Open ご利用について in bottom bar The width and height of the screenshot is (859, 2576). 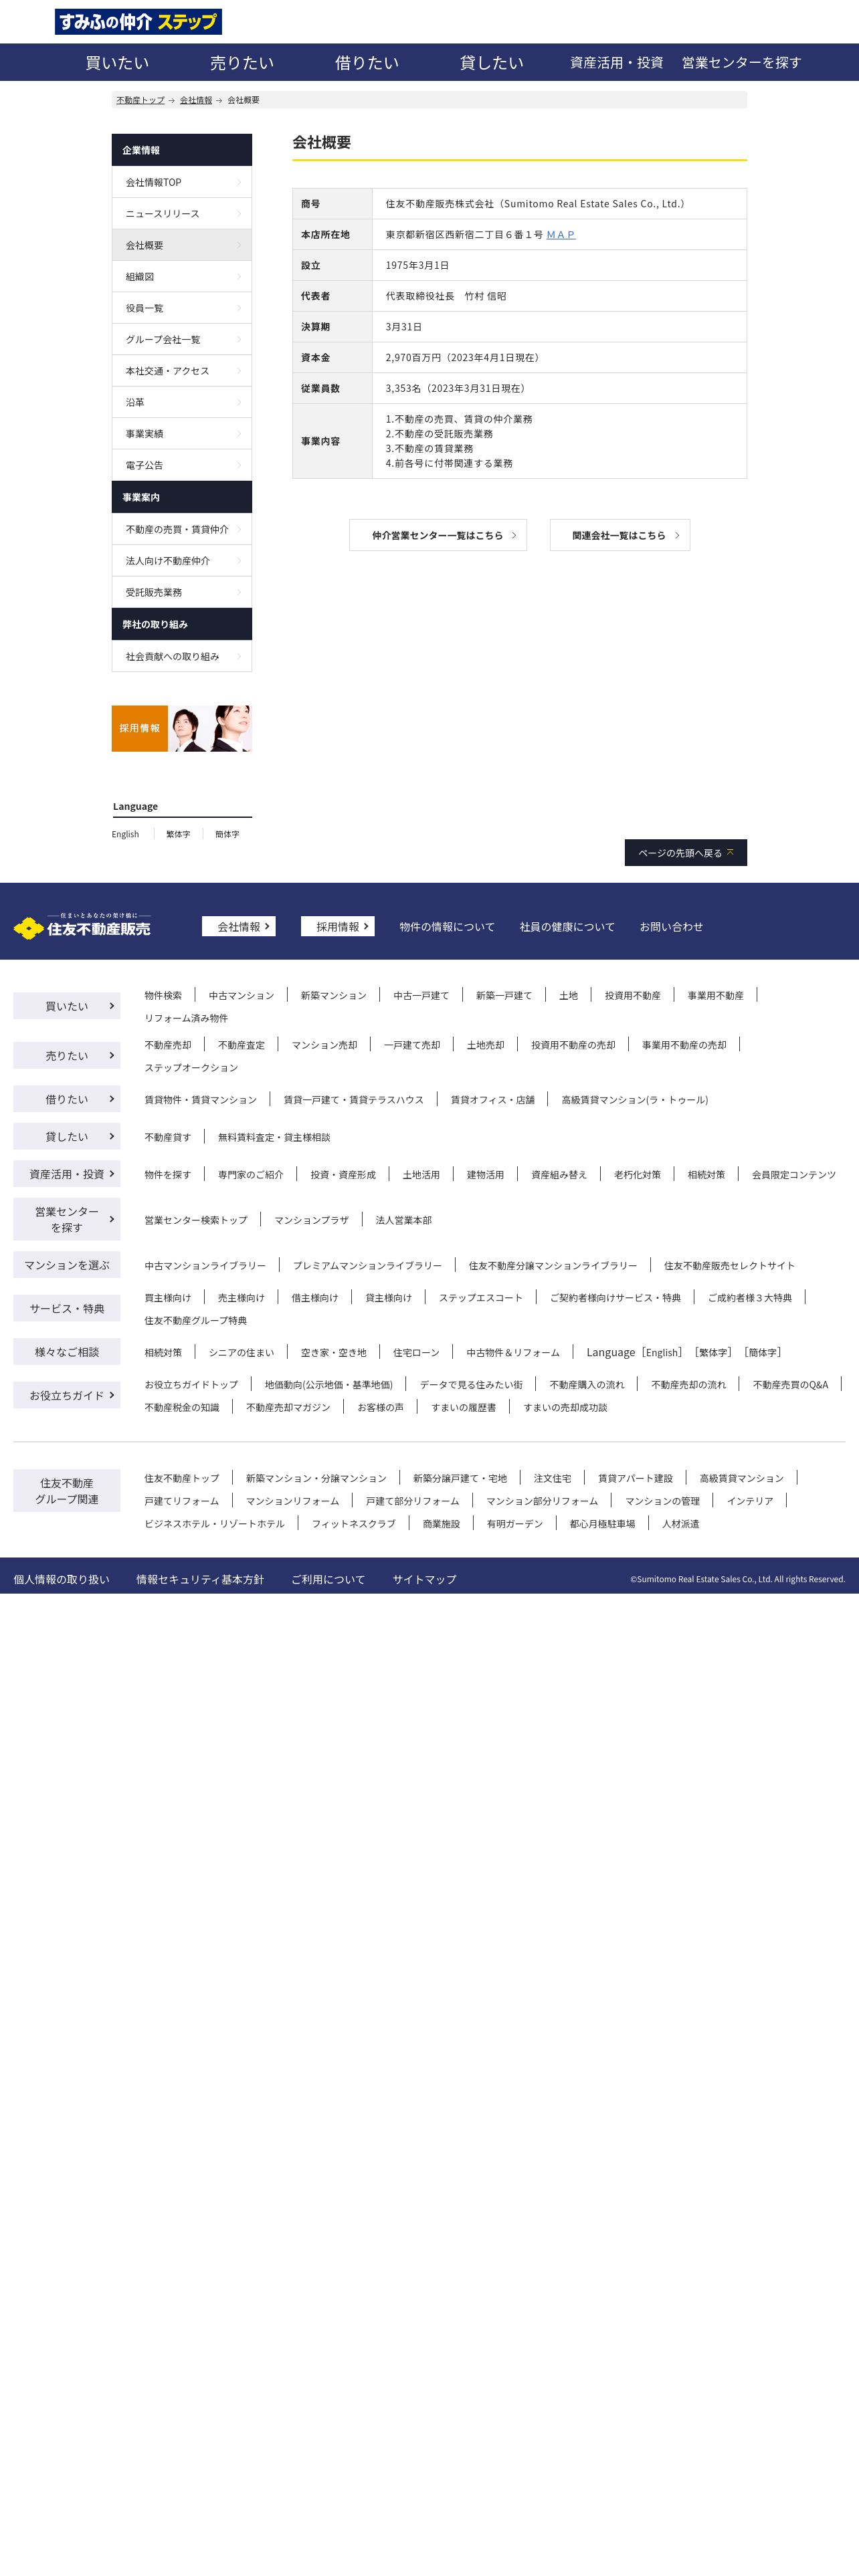pyautogui.click(x=328, y=1580)
